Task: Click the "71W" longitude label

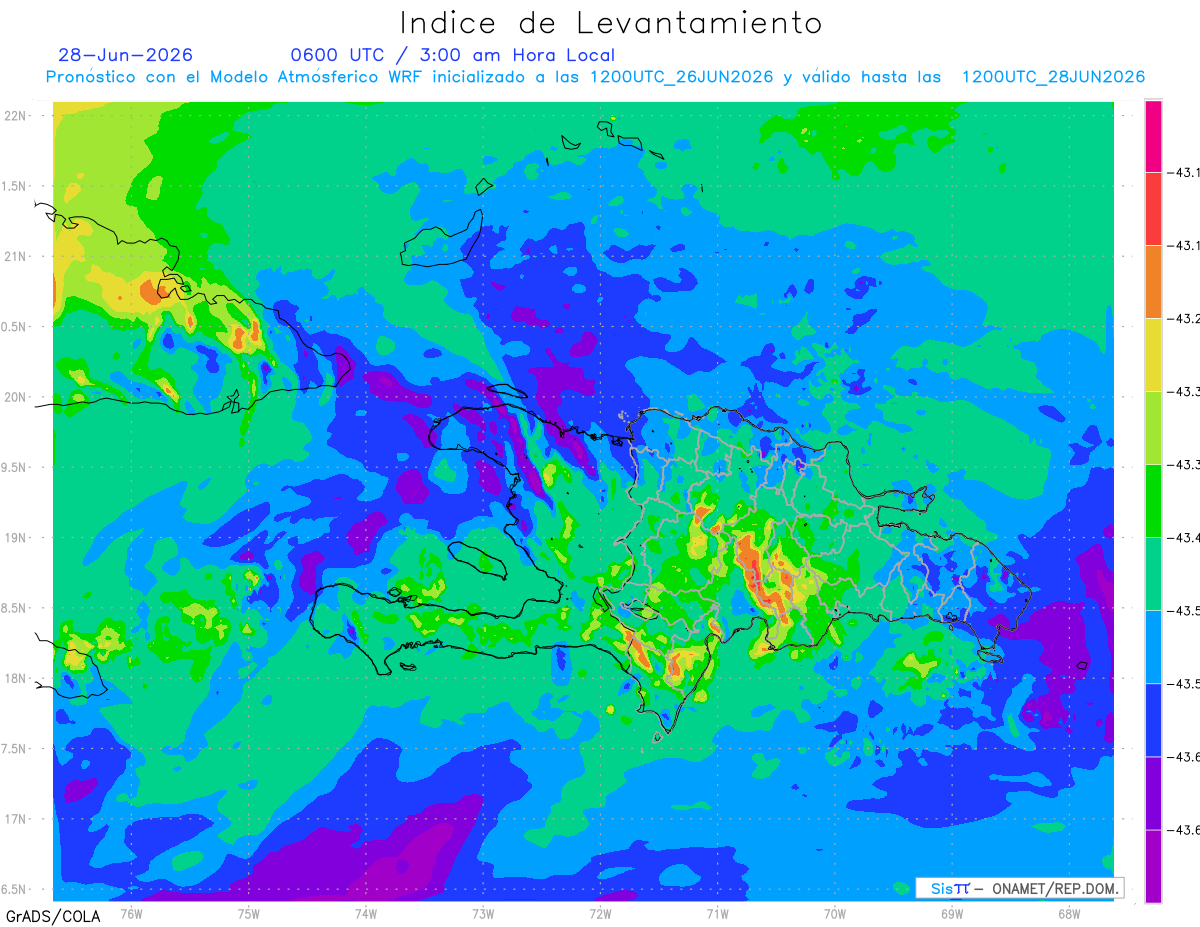Action: (717, 914)
